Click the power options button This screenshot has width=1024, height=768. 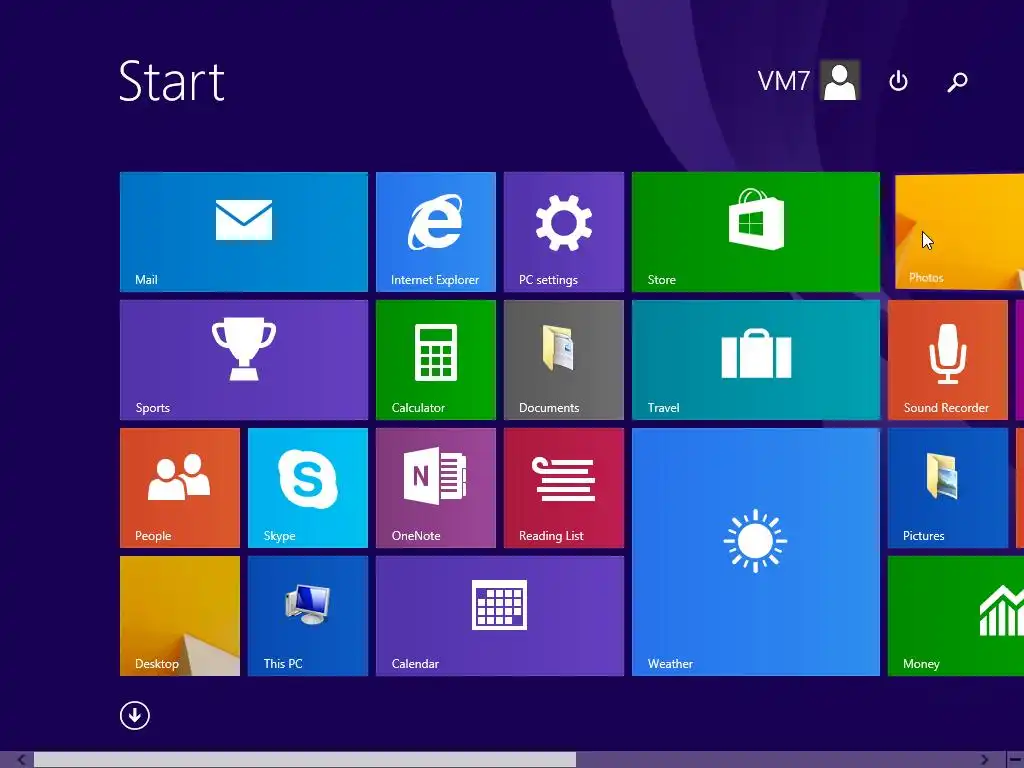coord(899,81)
